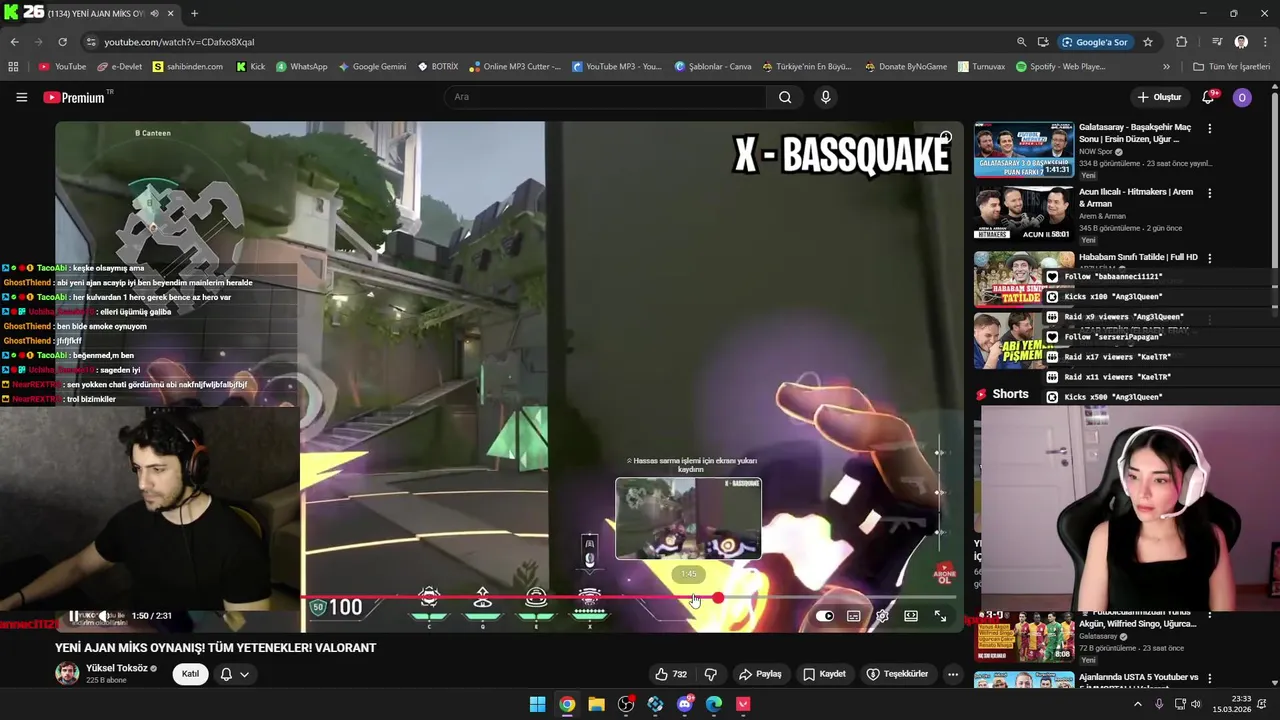Open the YouTube hamburger guide menu

(21, 97)
